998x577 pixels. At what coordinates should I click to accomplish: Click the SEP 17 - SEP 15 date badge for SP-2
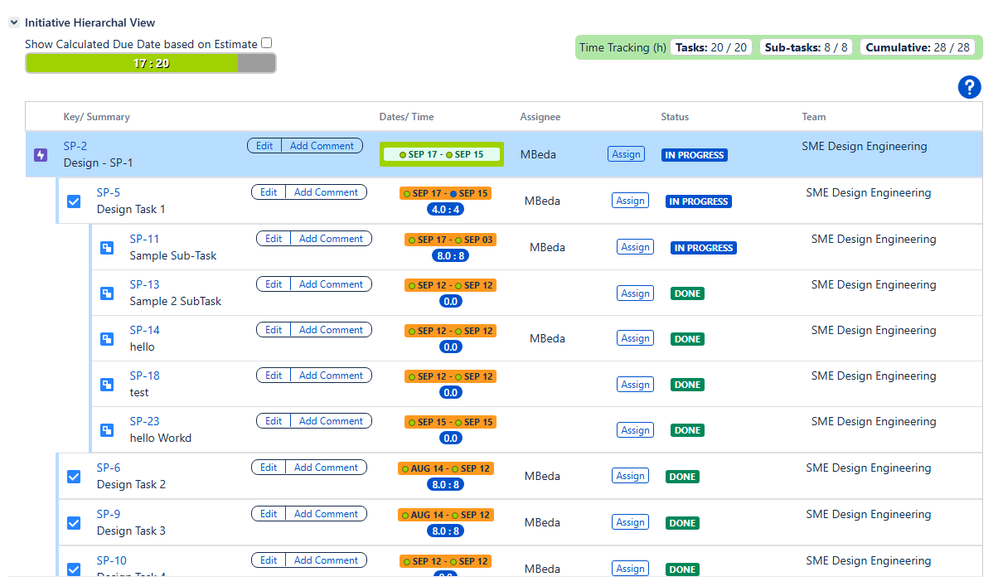tap(442, 155)
